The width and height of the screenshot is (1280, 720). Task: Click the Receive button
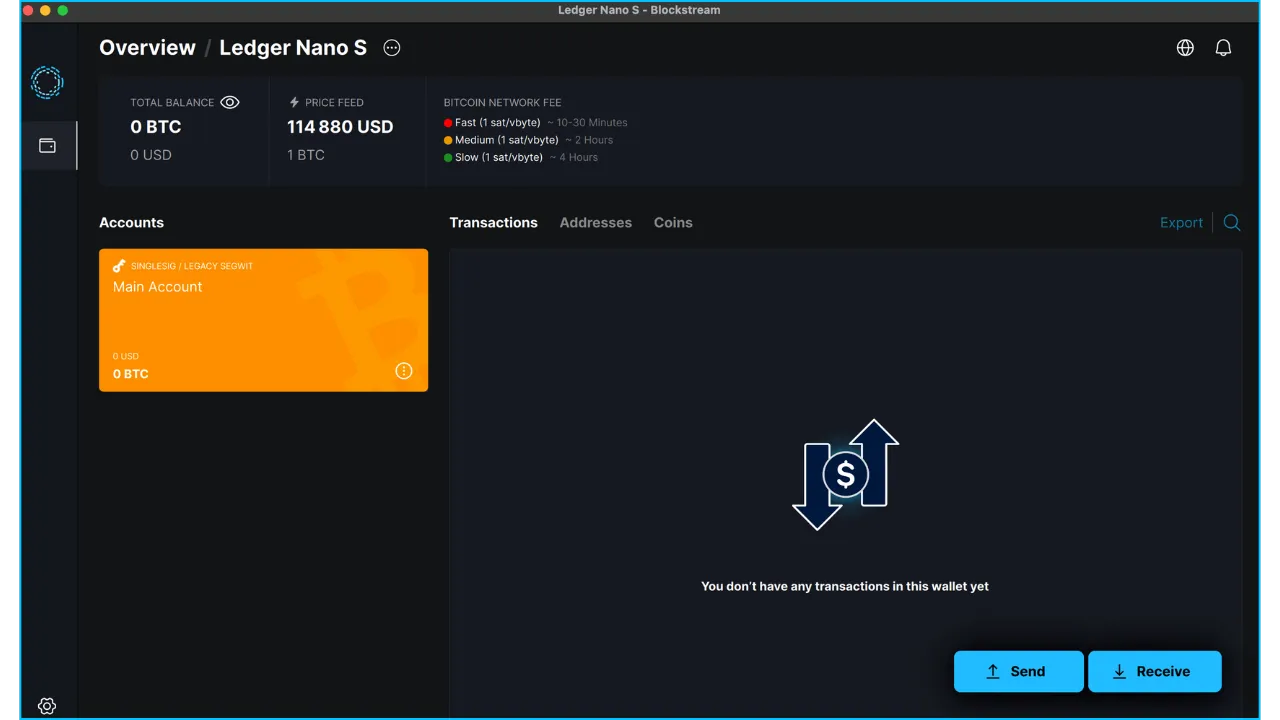click(x=1154, y=672)
